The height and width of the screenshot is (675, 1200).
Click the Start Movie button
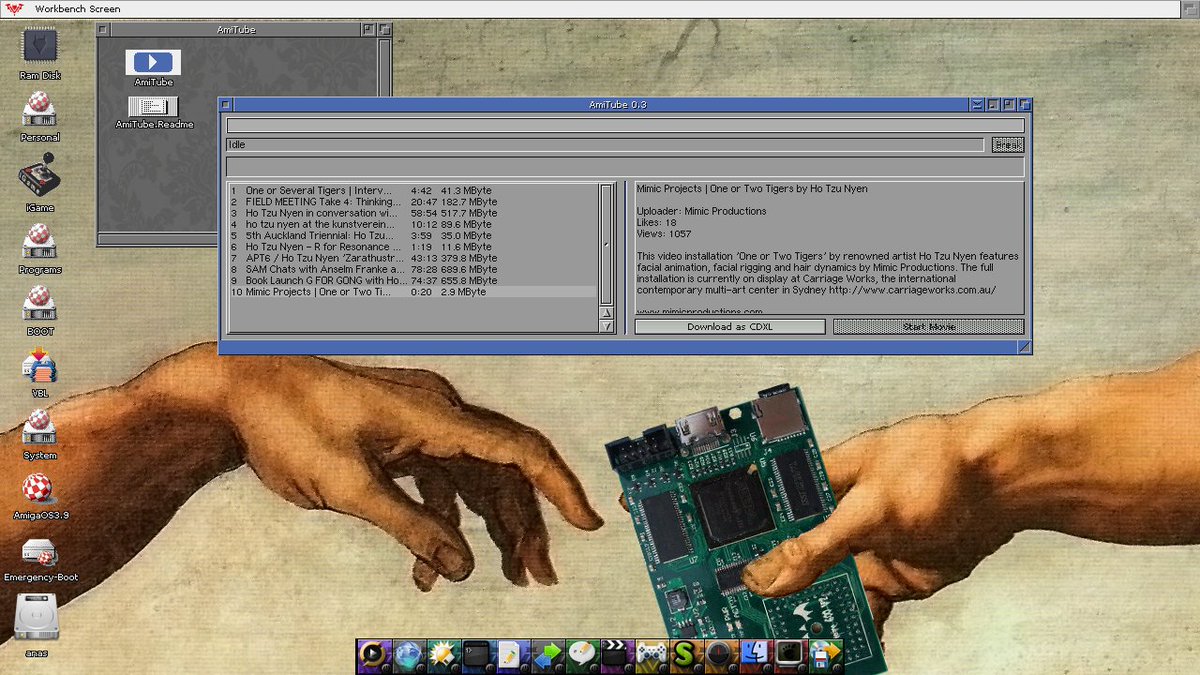[929, 327]
